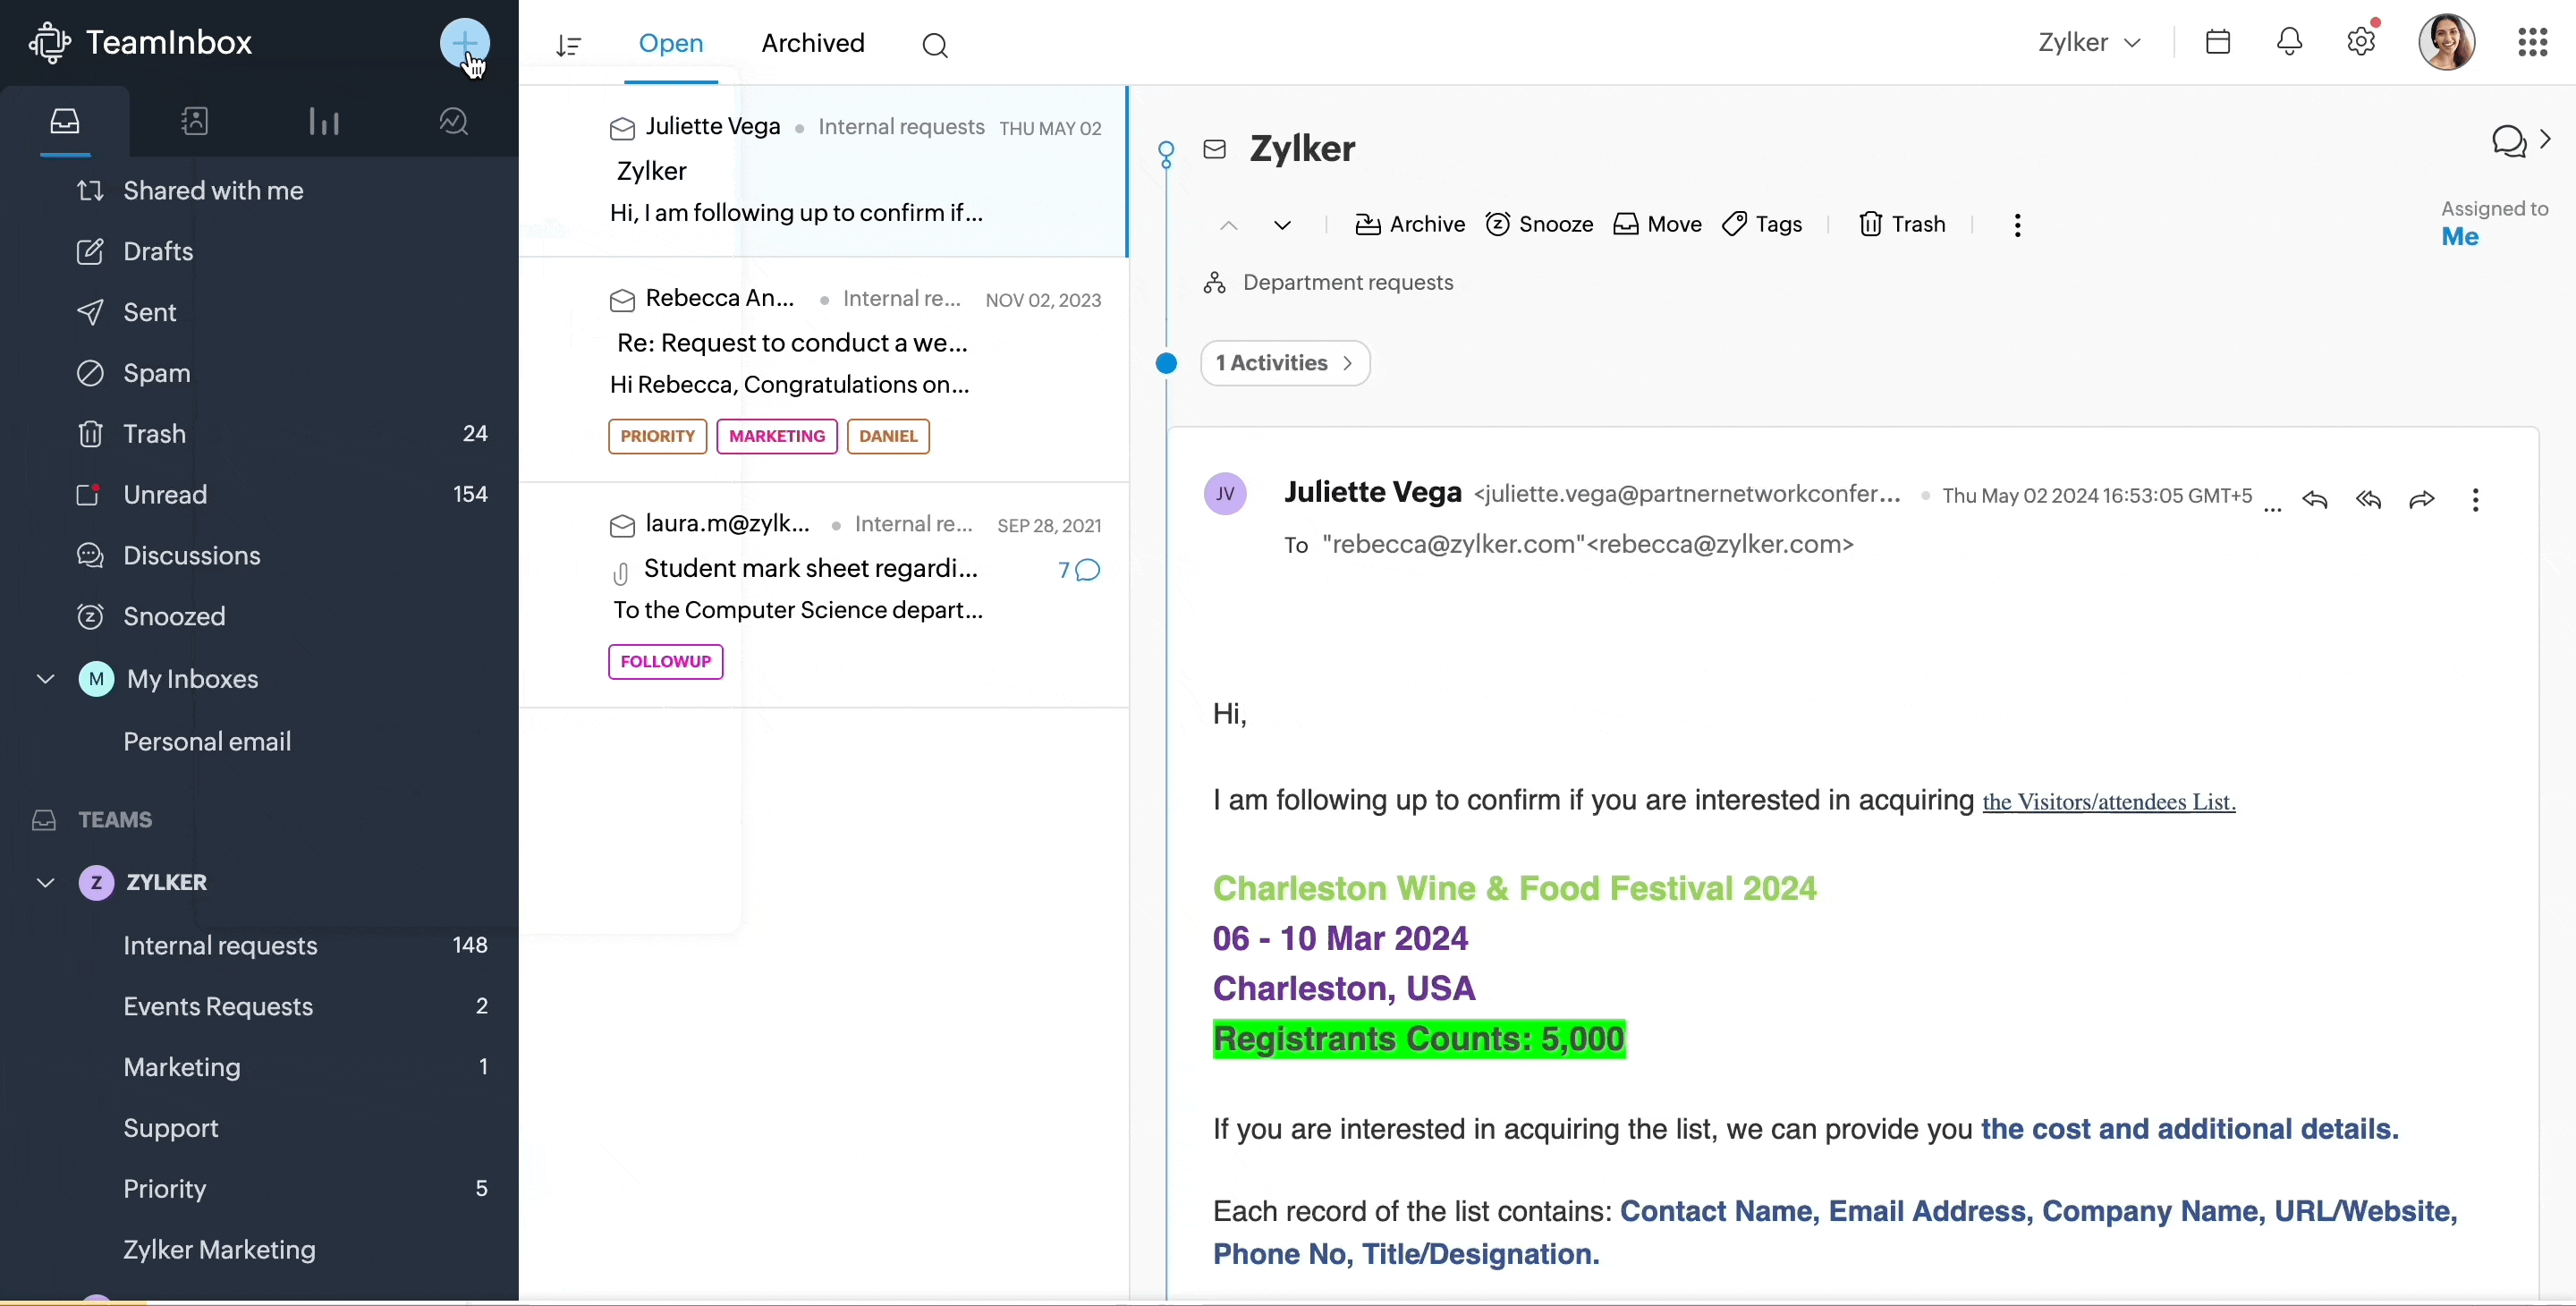Image resolution: width=2576 pixels, height=1306 pixels.
Task: Open the calendar icon in header
Action: pos(2218,42)
